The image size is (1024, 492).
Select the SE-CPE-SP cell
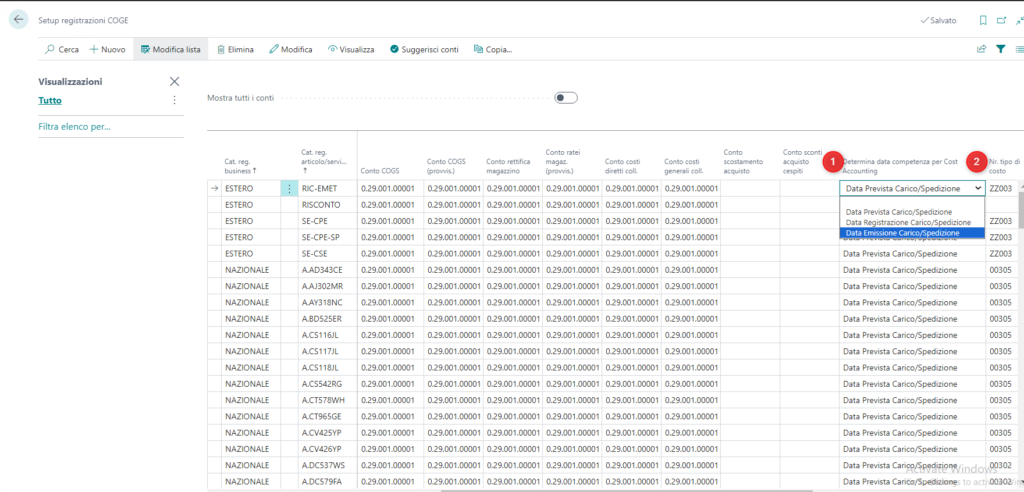click(327, 237)
